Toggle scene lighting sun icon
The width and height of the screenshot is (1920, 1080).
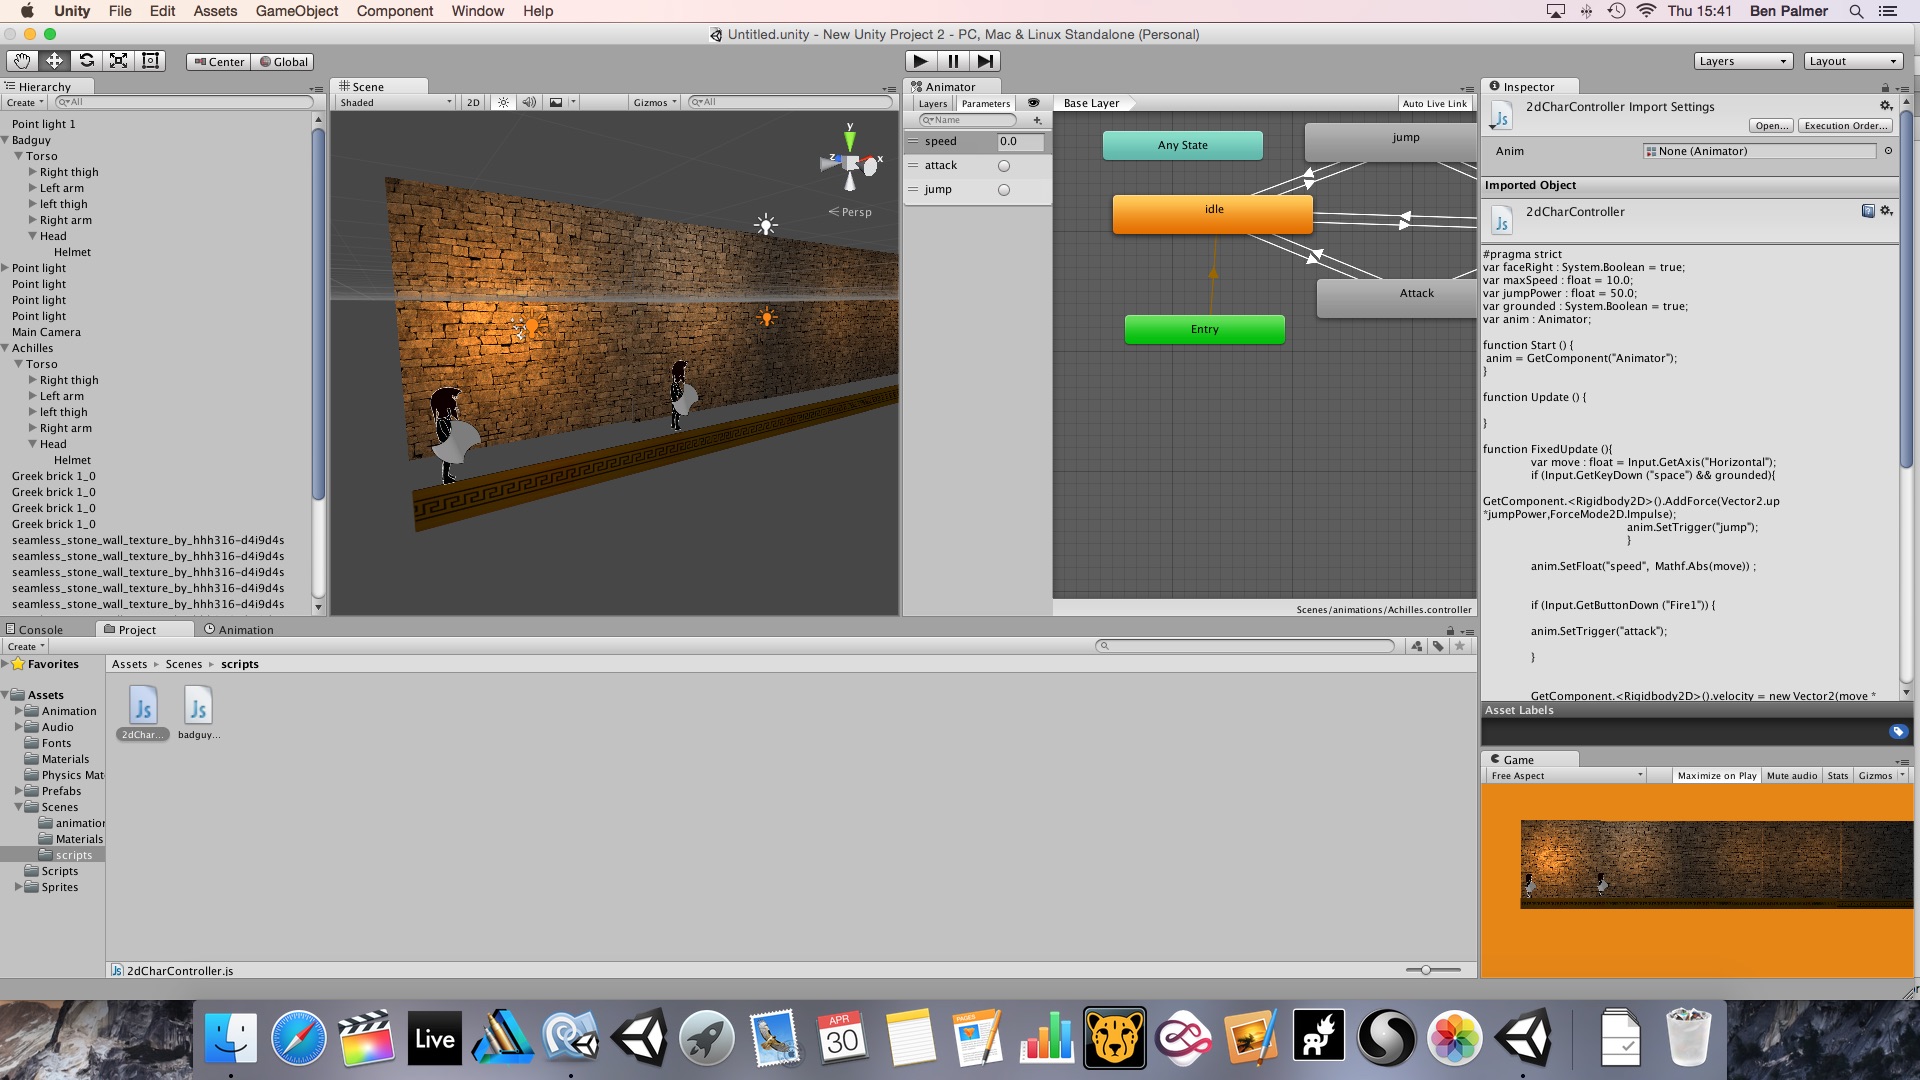[503, 102]
